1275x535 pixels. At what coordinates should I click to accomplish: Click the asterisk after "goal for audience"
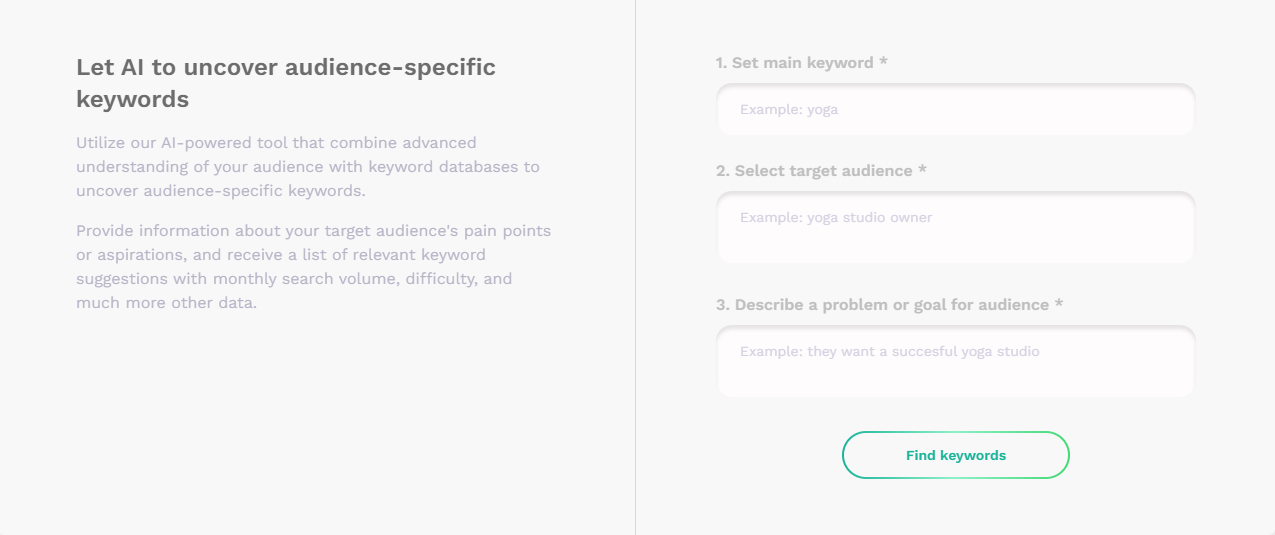pyautogui.click(x=1059, y=305)
